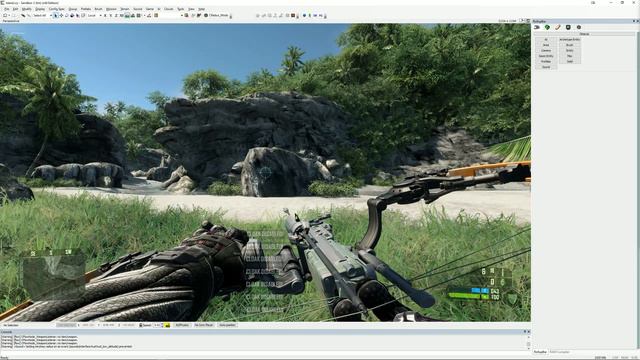Activate the Select Terrain tool
This screenshot has height=360, width=640.
77,16
